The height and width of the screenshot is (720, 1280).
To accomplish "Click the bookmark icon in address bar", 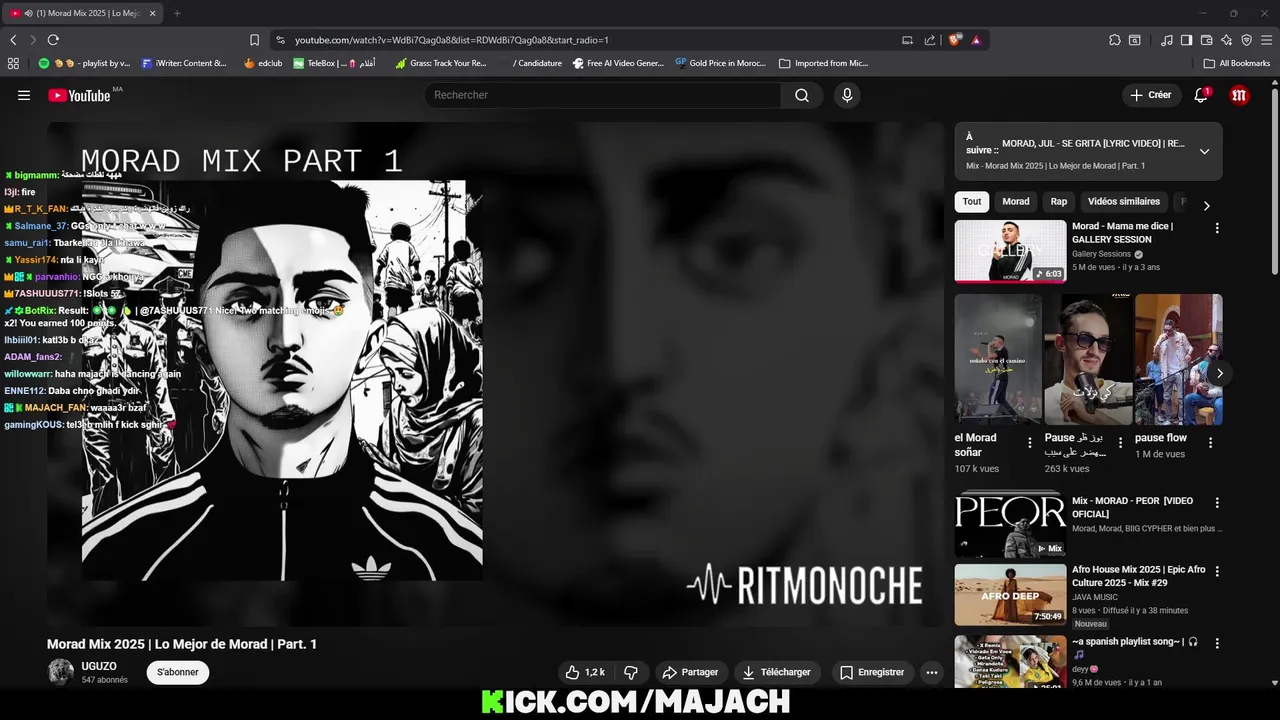I will pos(254,40).
